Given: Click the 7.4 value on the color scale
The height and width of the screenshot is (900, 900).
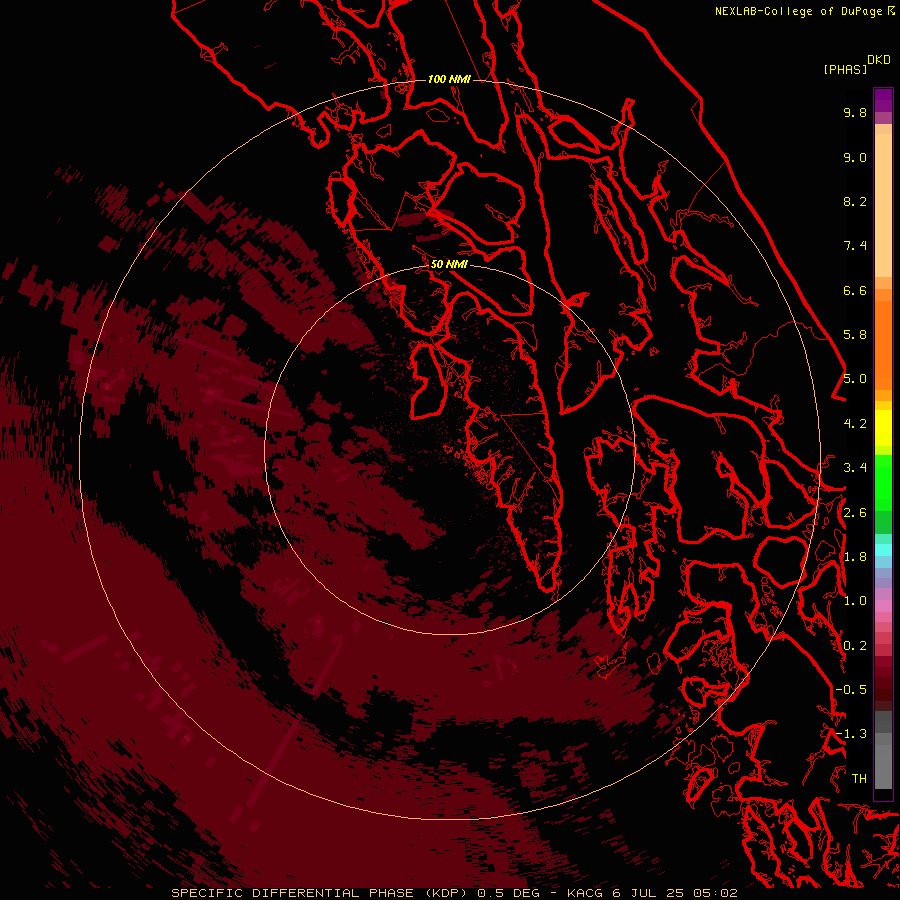Looking at the screenshot, I should point(855,246).
